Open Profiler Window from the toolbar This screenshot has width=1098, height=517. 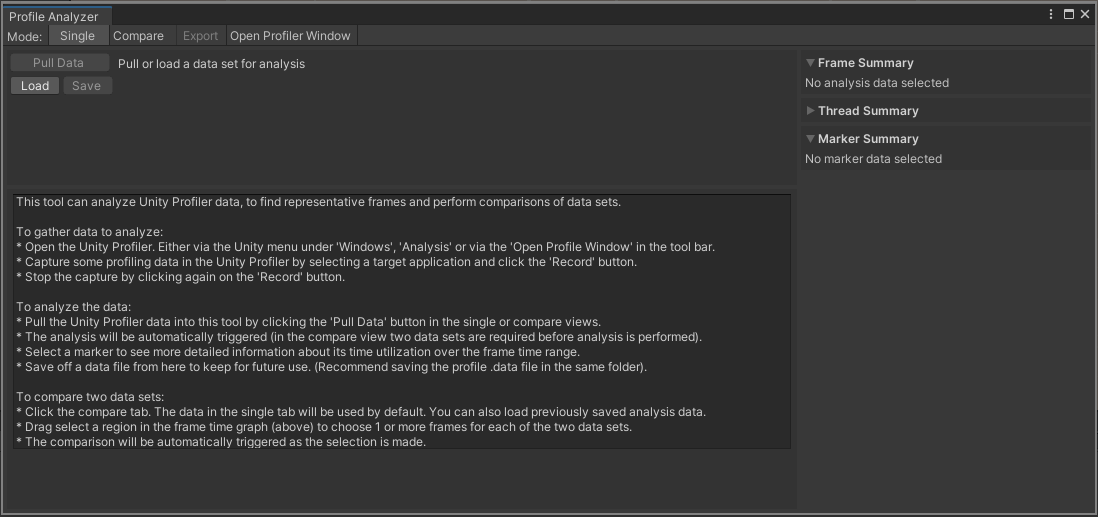[290, 36]
